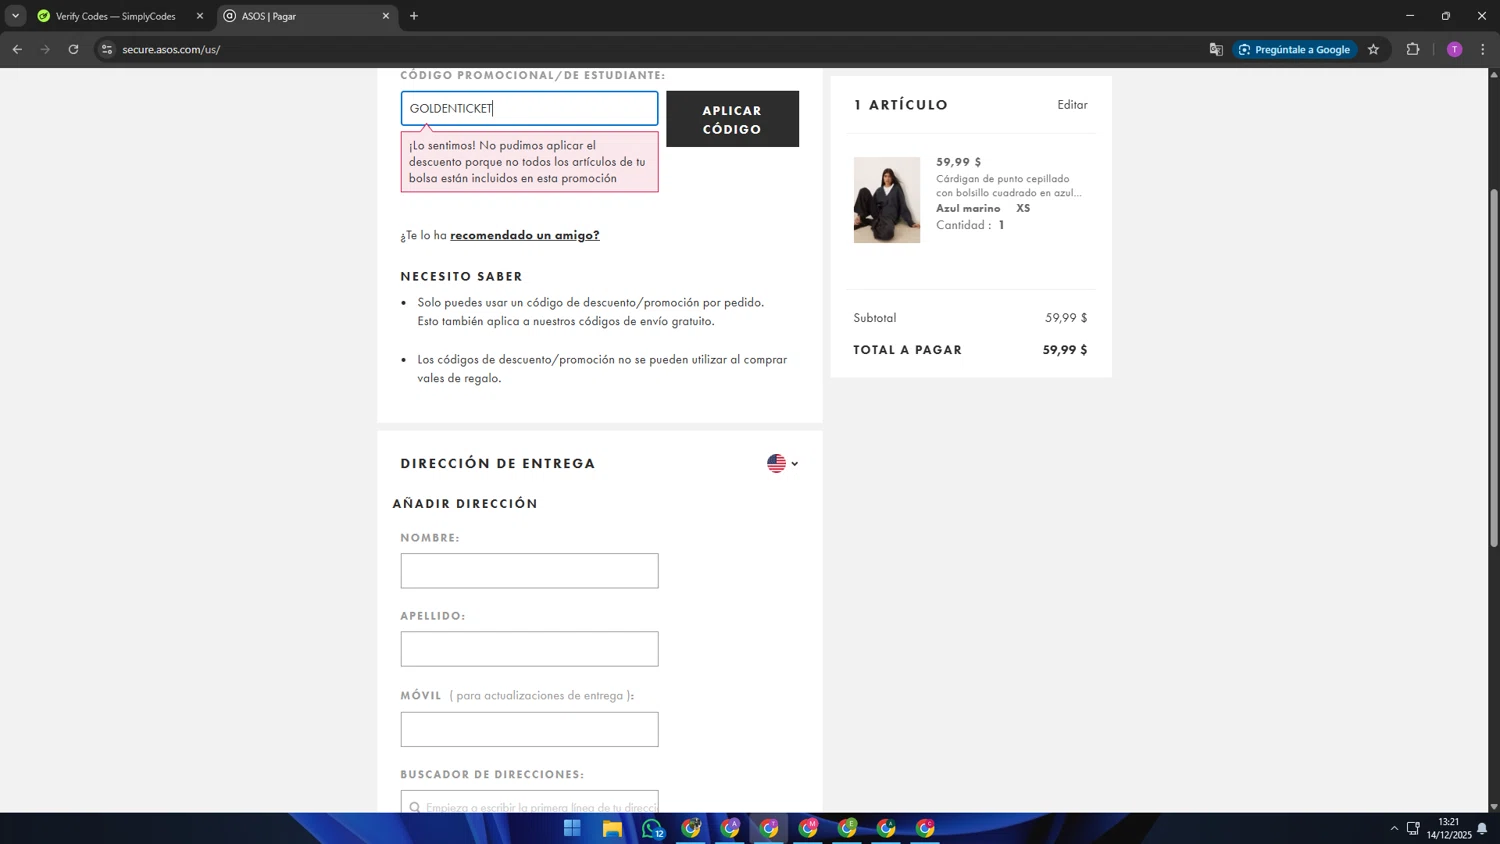
Task: Click the address finder search field
Action: tap(529, 802)
